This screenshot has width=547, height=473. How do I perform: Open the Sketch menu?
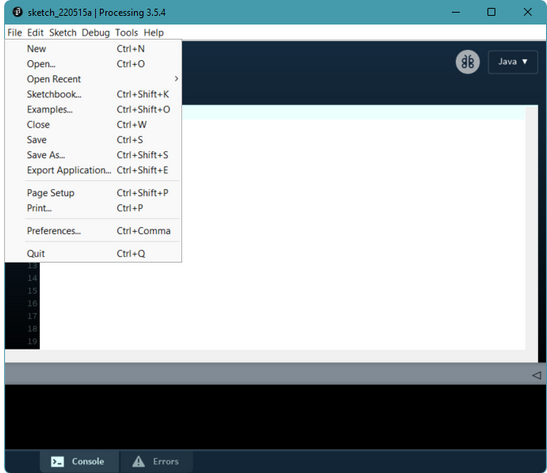coord(63,33)
